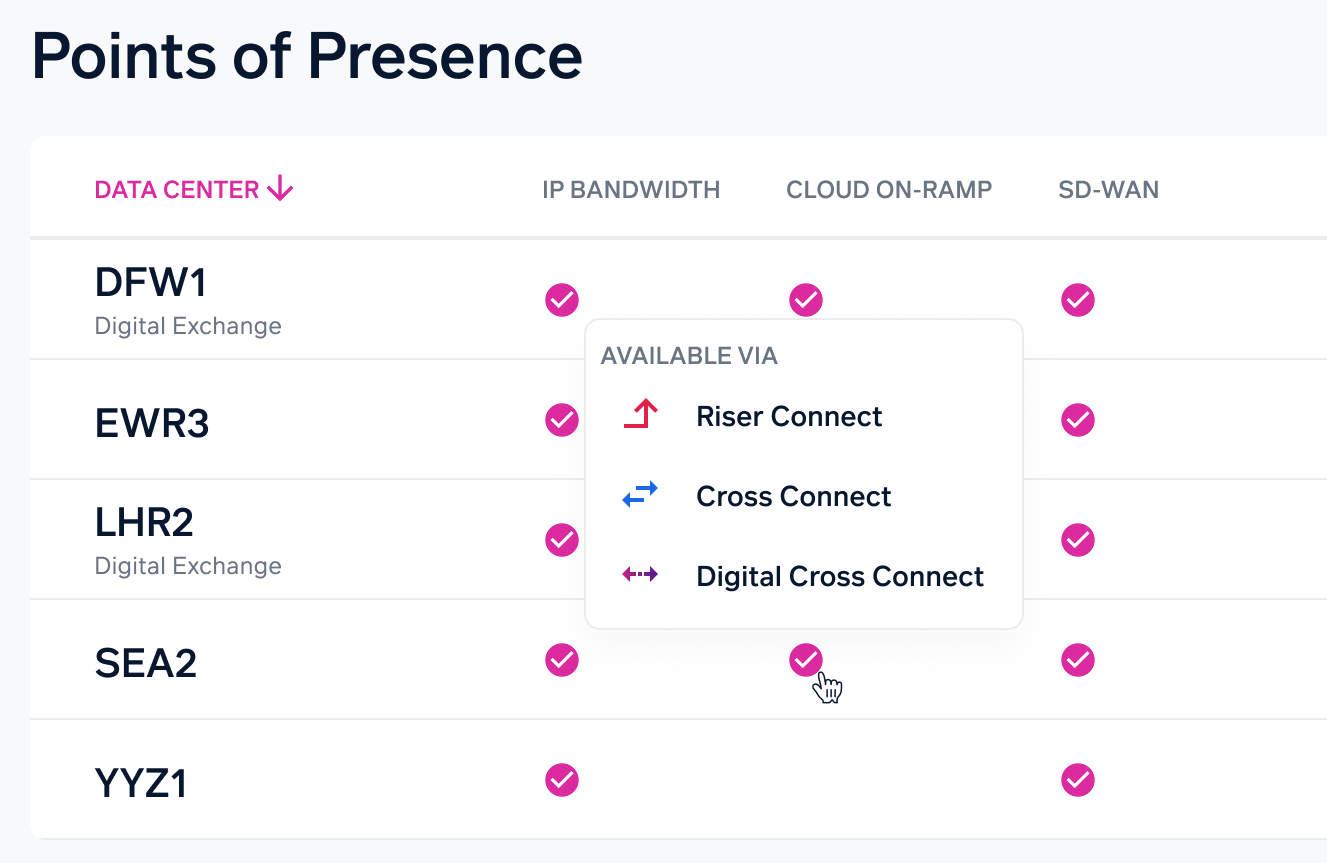Image resolution: width=1327 pixels, height=863 pixels.
Task: Click LHR2 IP Bandwidth checkmark icon
Action: tap(562, 539)
